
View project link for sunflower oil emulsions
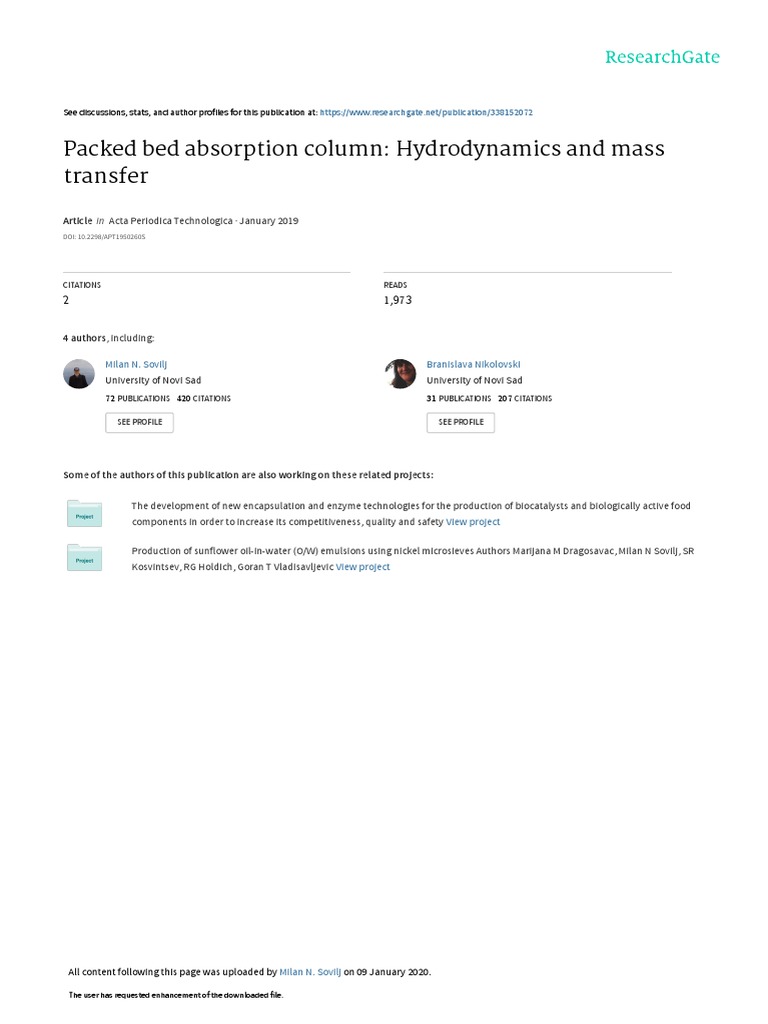(x=363, y=567)
